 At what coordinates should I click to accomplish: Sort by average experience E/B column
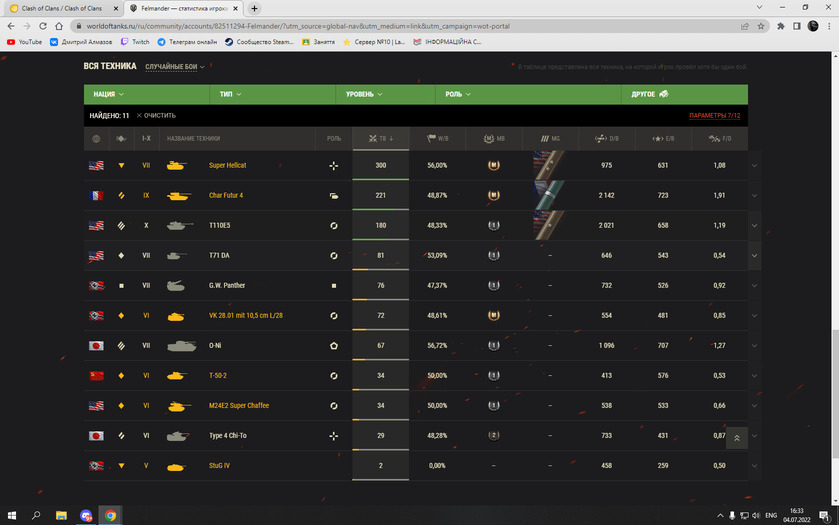663,139
